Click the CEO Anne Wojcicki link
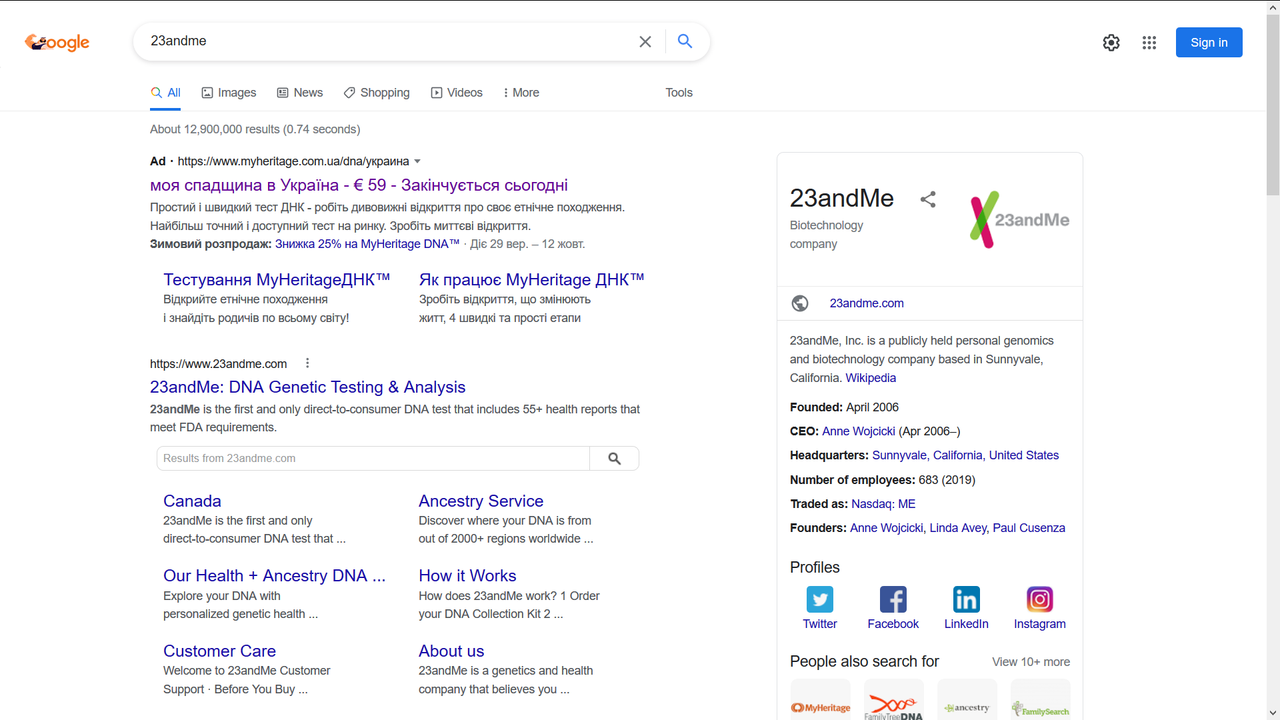 click(x=859, y=431)
